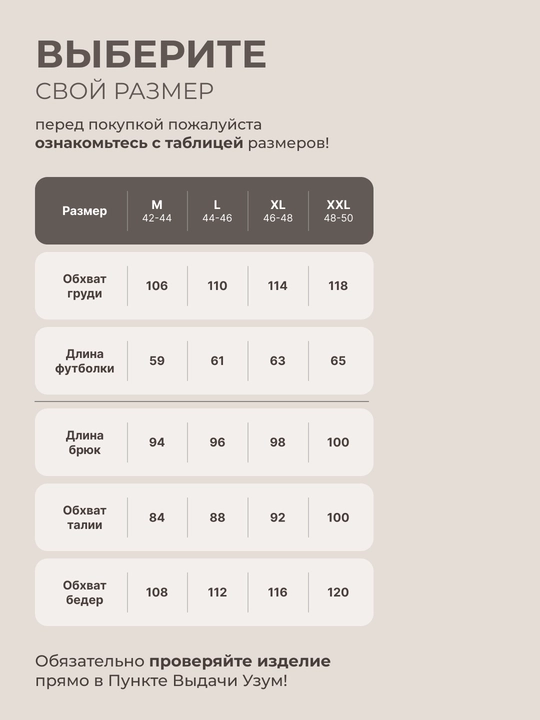Click hip value 120 for size XXL
540x720 pixels.
pos(338,592)
